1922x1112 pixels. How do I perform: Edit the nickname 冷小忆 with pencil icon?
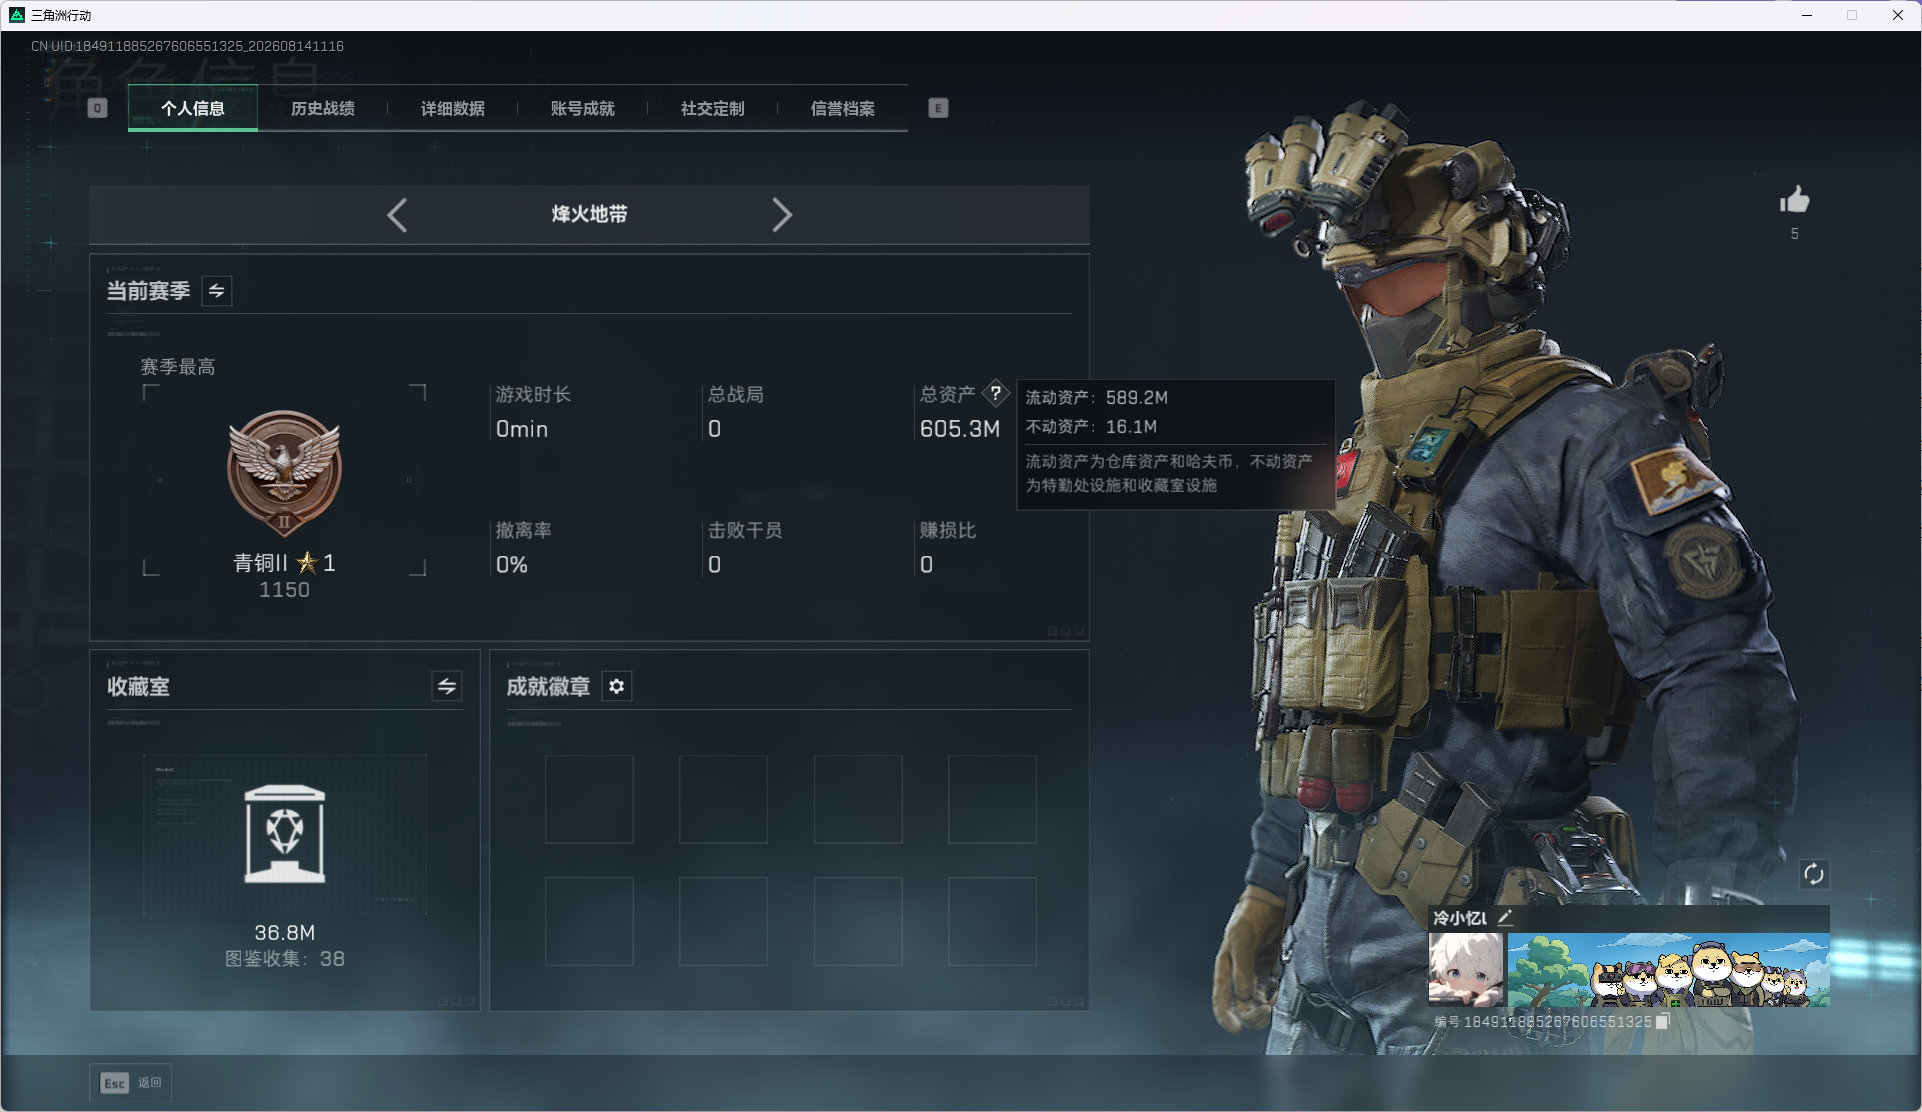1505,917
